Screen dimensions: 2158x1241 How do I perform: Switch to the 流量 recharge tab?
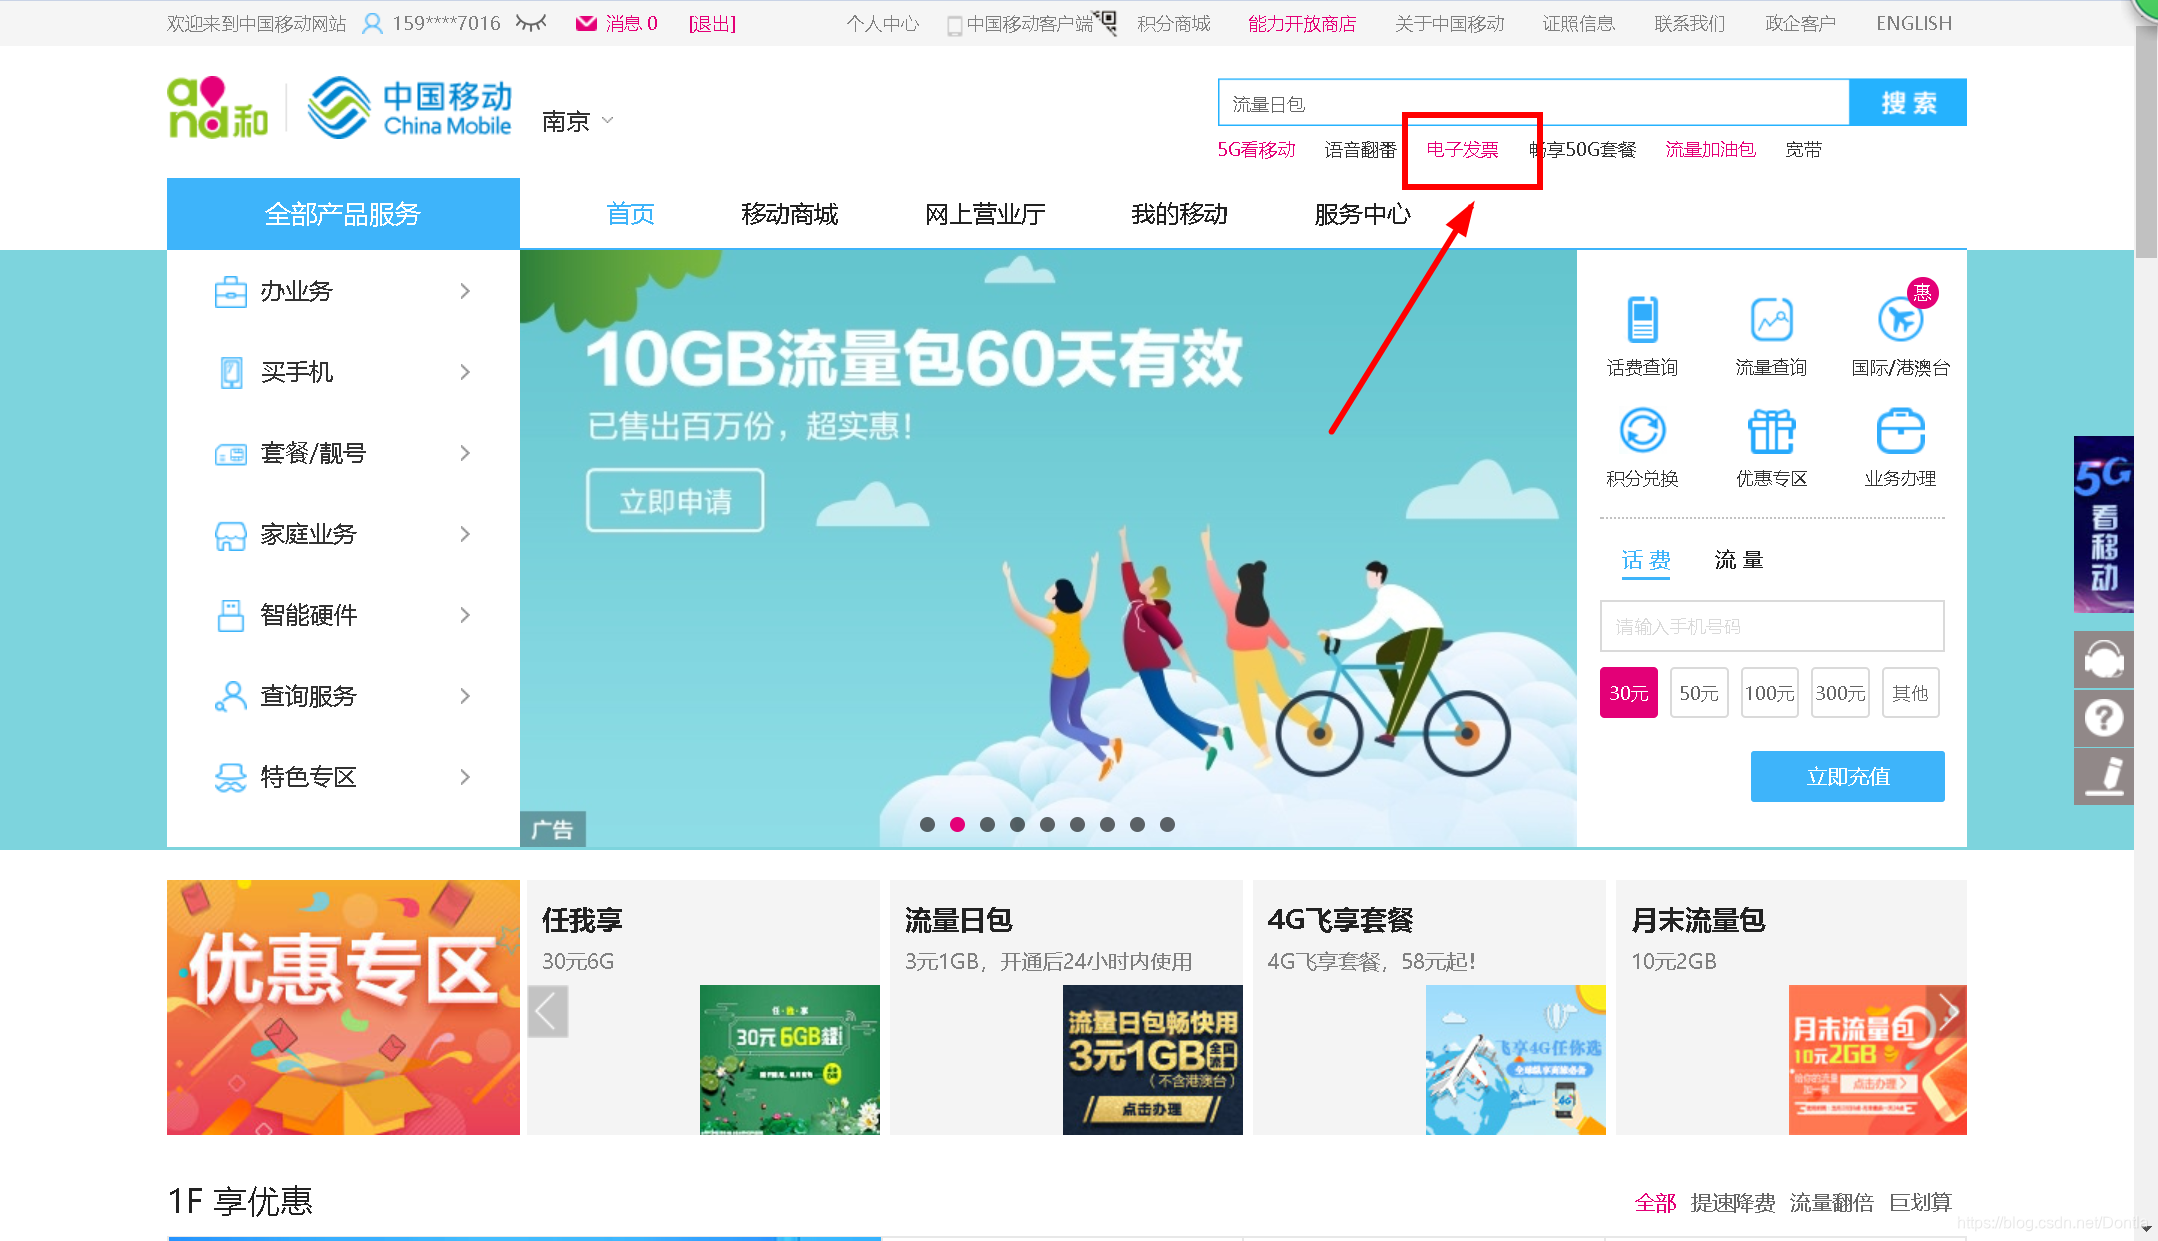pyautogui.click(x=1738, y=560)
